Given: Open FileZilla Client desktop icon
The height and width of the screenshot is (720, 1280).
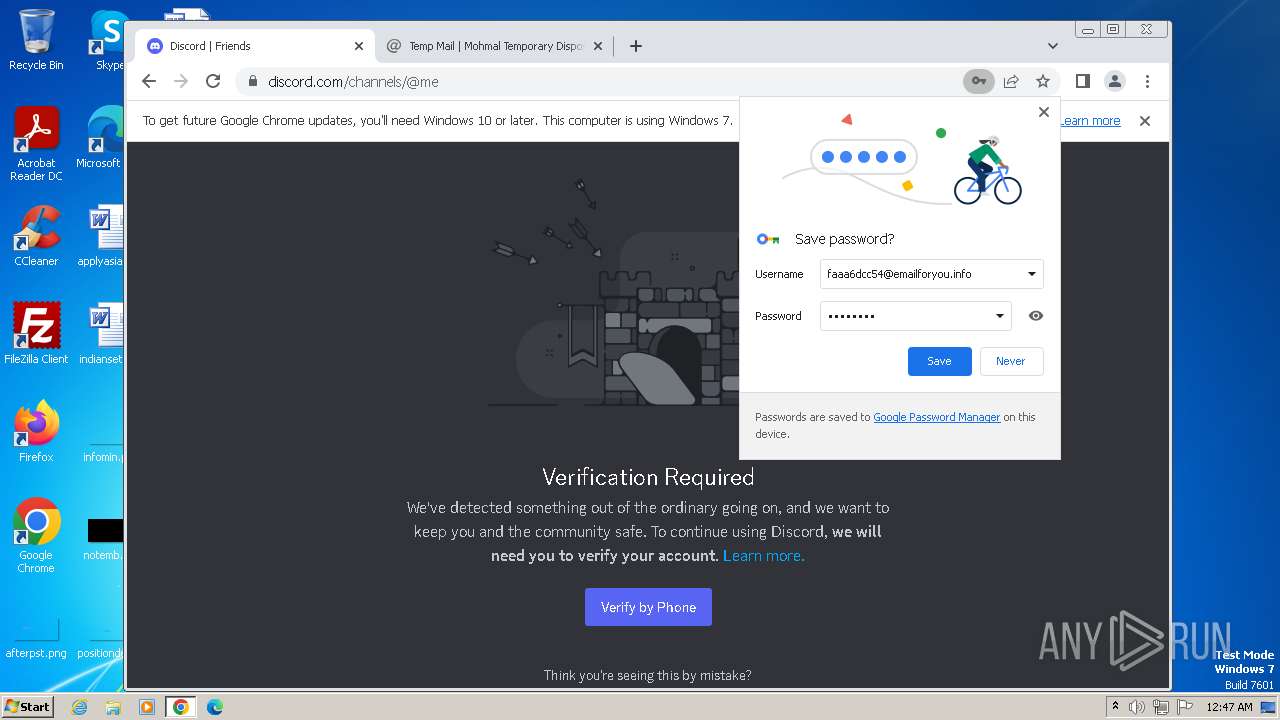Looking at the screenshot, I should coord(36,334).
